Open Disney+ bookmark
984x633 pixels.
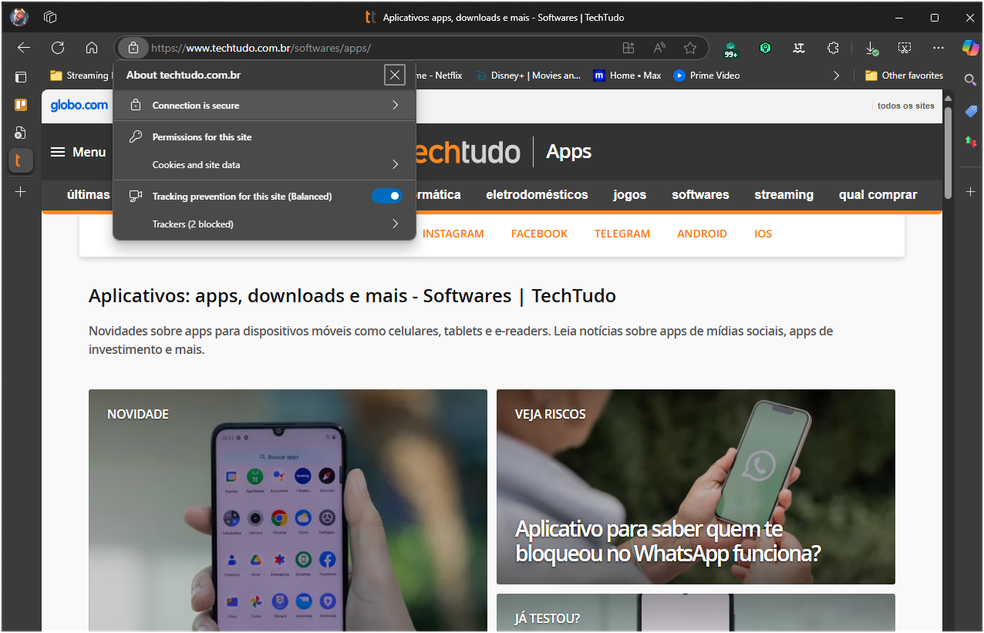[528, 75]
